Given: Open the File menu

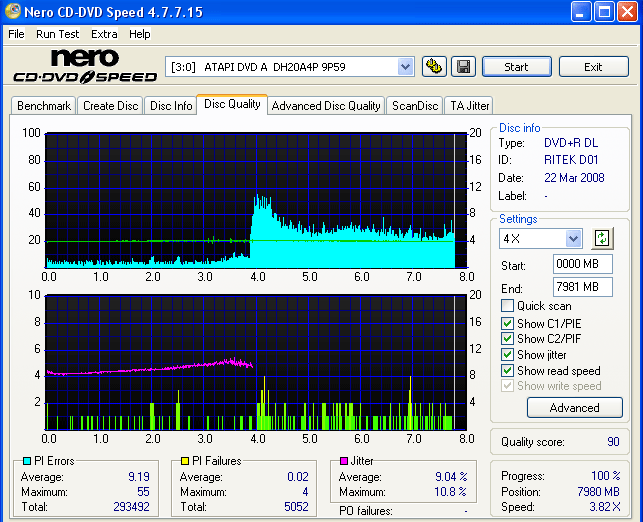Looking at the screenshot, I should (16, 34).
